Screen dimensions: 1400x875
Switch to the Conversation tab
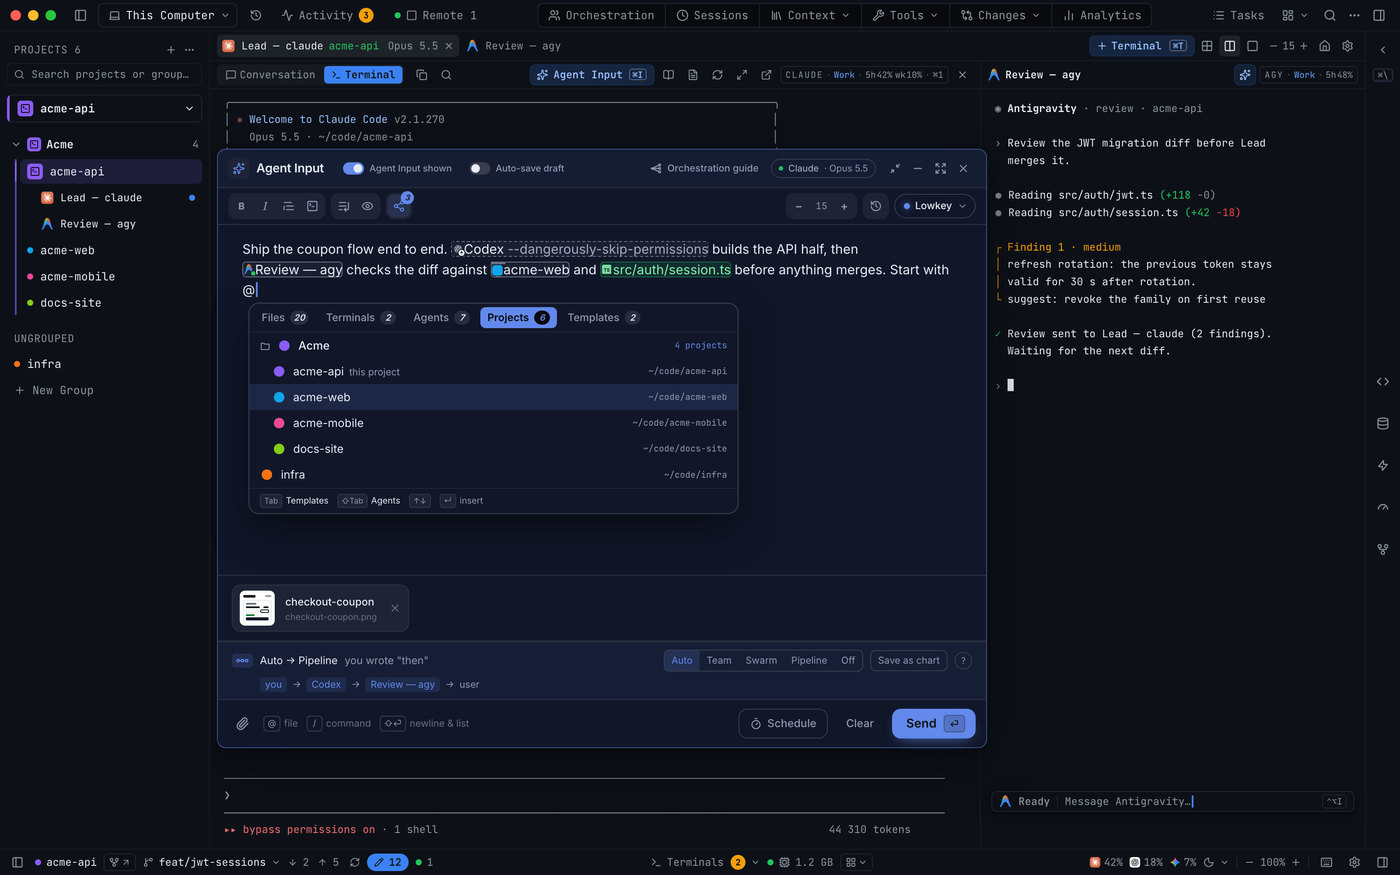[x=270, y=75]
